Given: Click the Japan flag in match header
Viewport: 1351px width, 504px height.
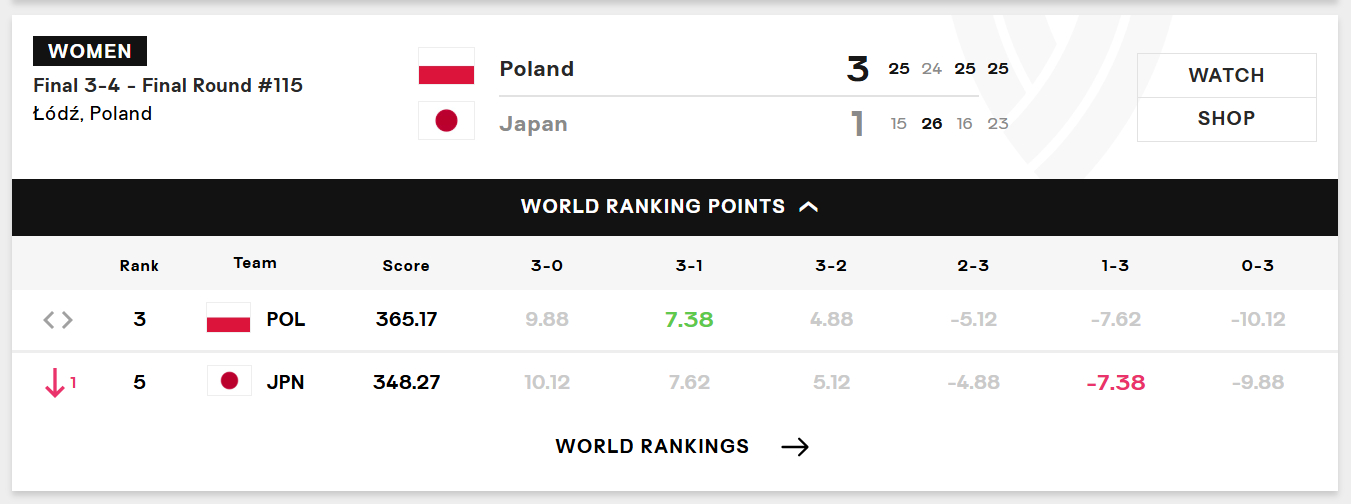Looking at the screenshot, I should coord(446,121).
